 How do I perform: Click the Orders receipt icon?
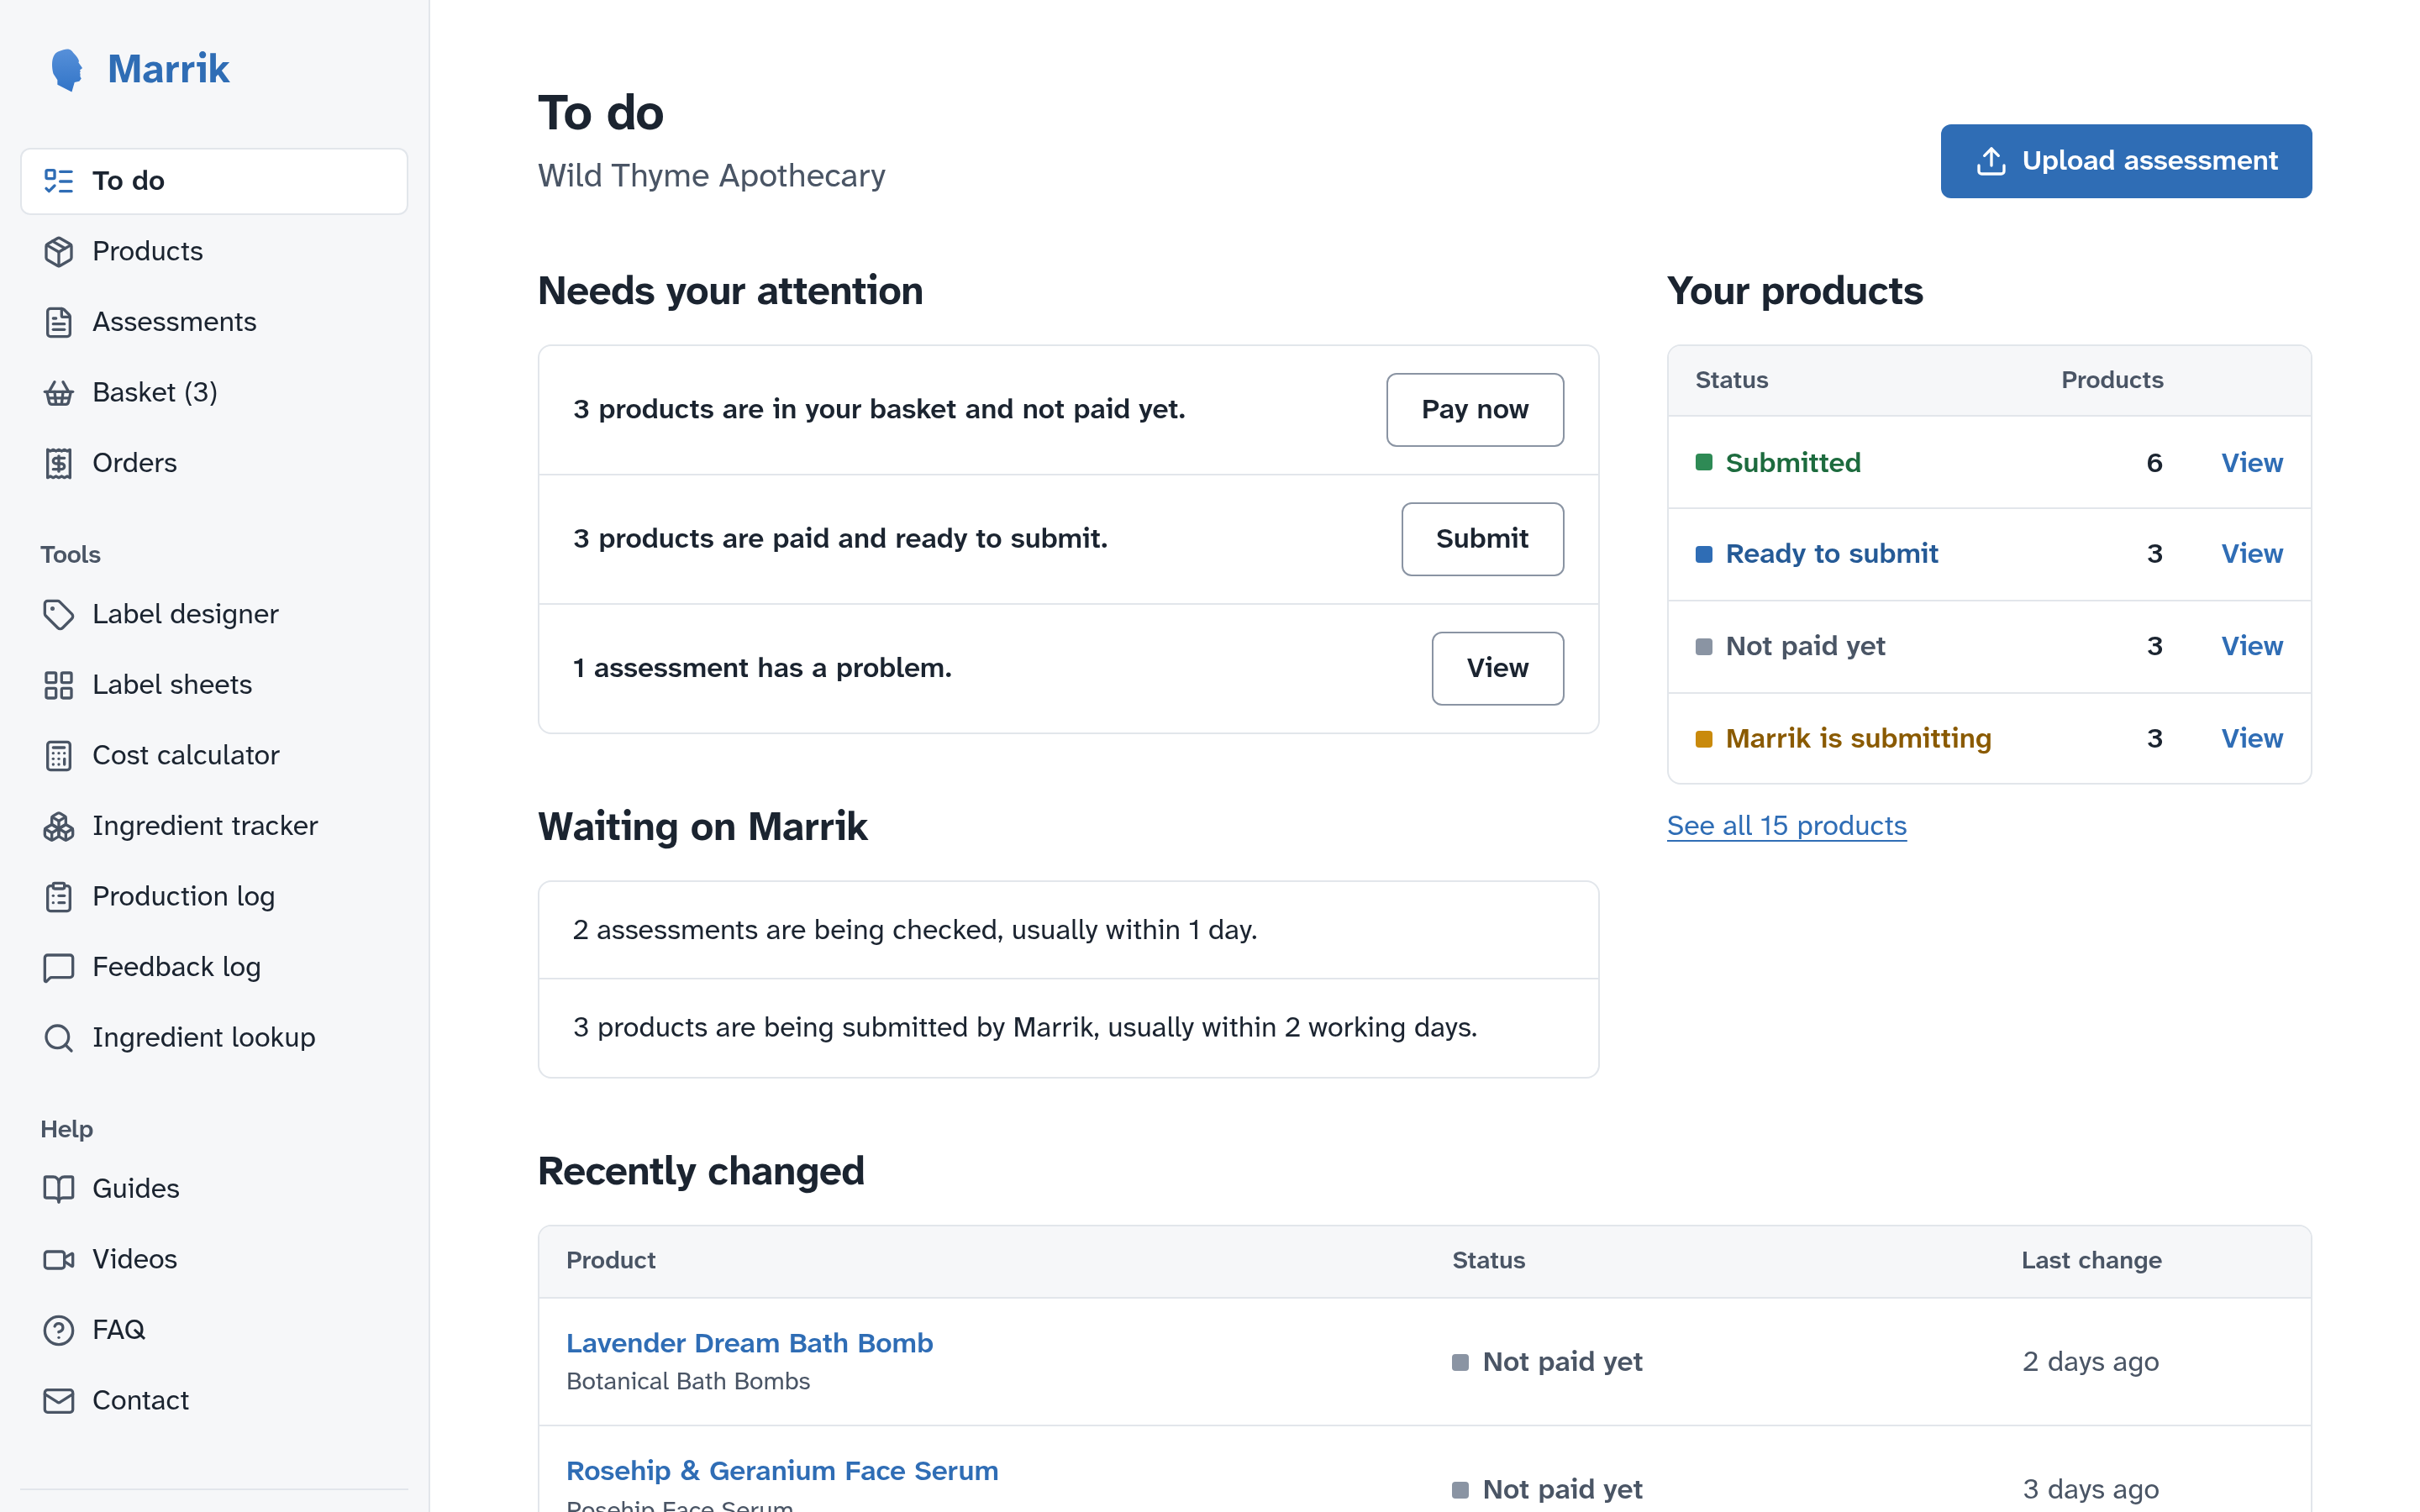58,463
